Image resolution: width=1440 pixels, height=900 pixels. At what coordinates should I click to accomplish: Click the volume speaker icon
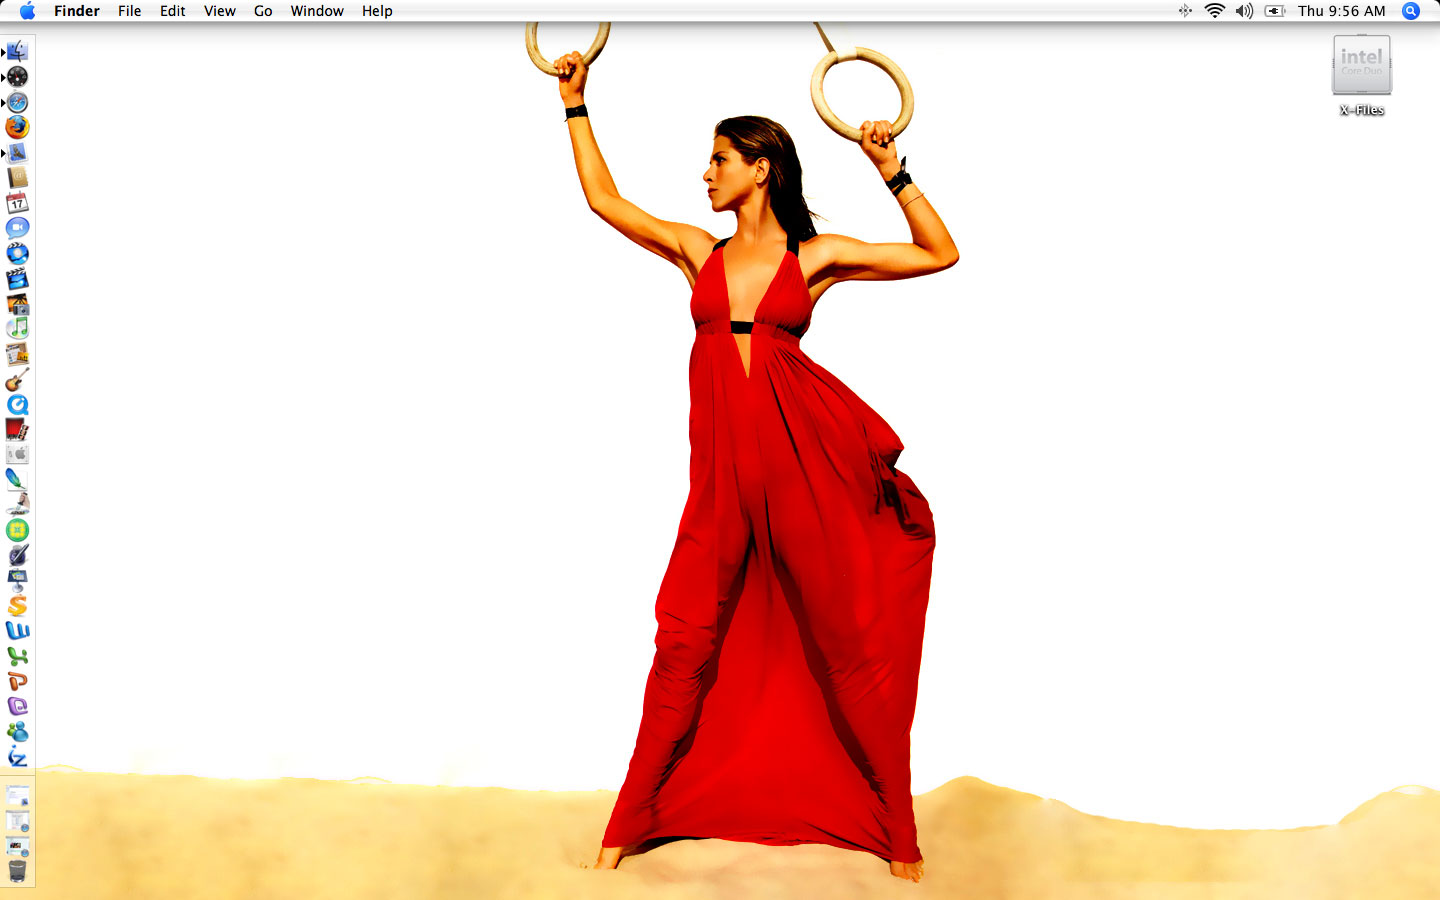1244,11
